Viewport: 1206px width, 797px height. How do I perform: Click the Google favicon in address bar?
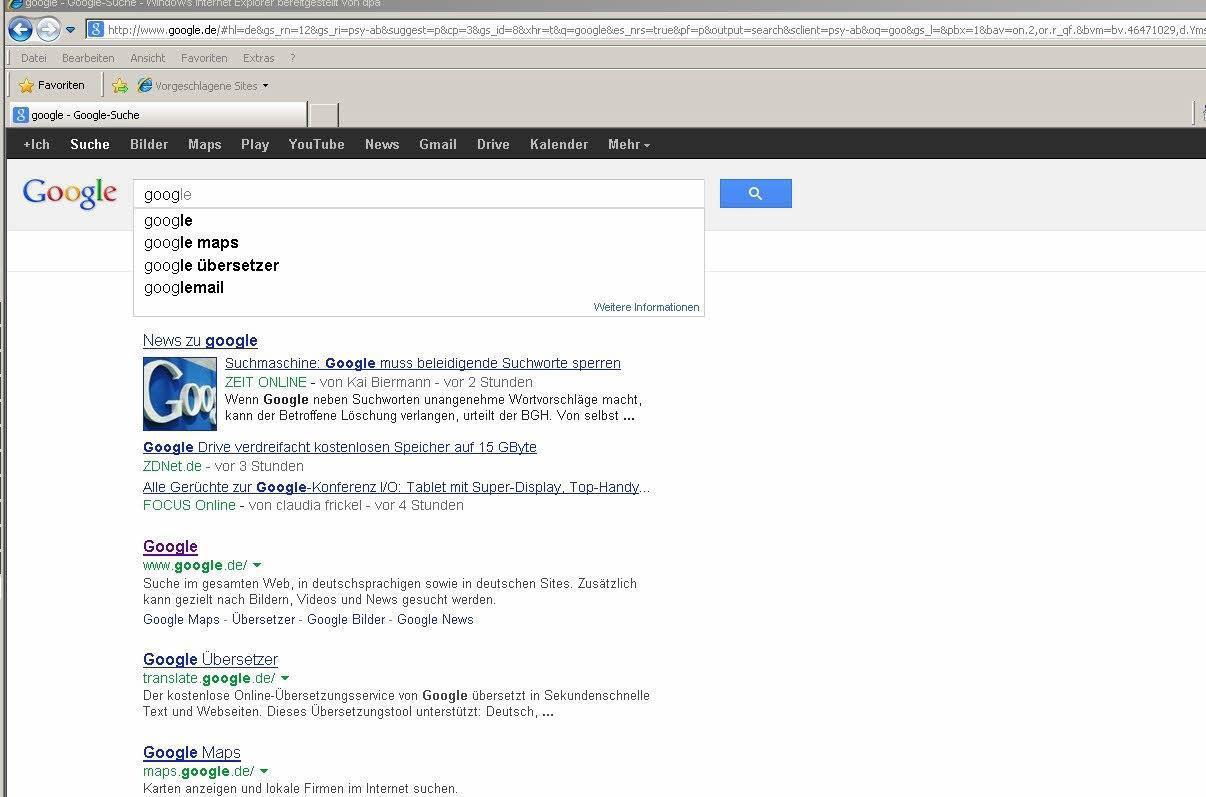[96, 30]
